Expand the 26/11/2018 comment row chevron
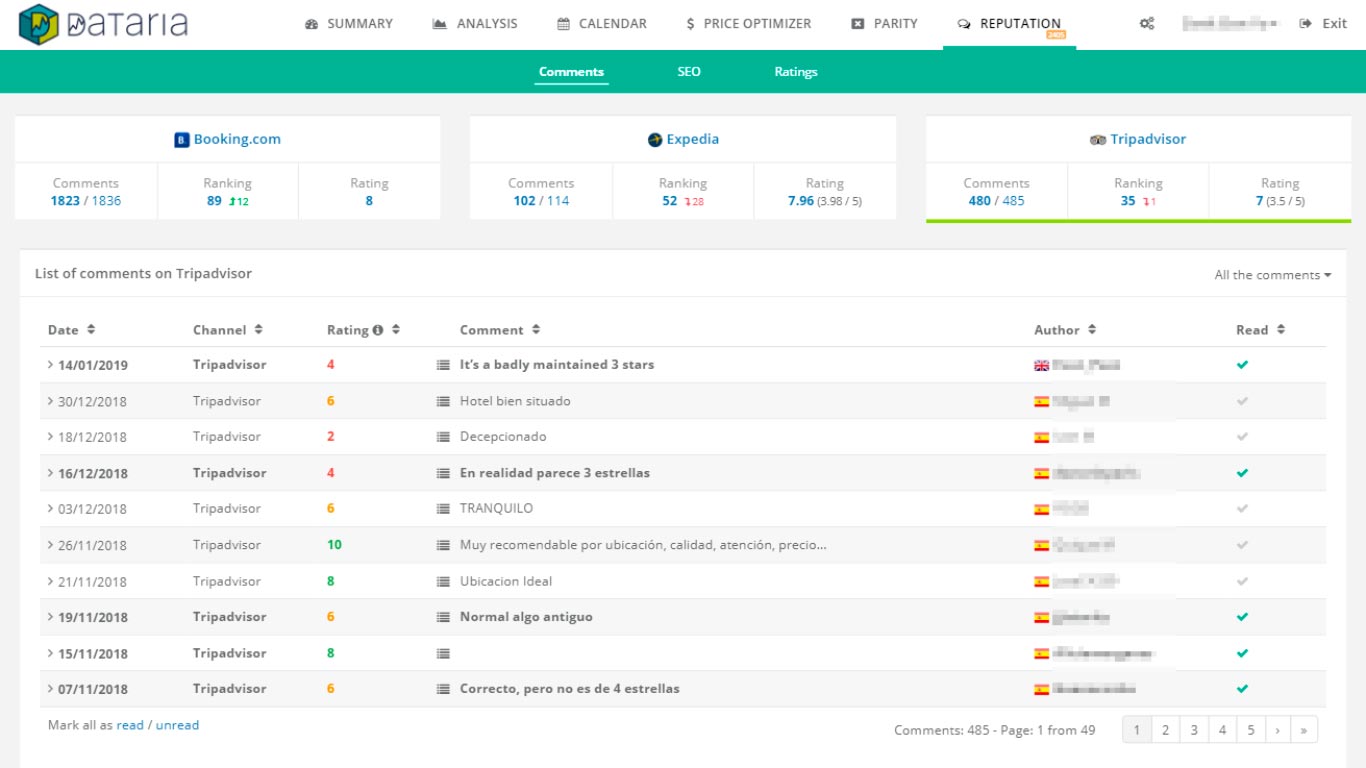The width and height of the screenshot is (1366, 768). click(x=50, y=545)
